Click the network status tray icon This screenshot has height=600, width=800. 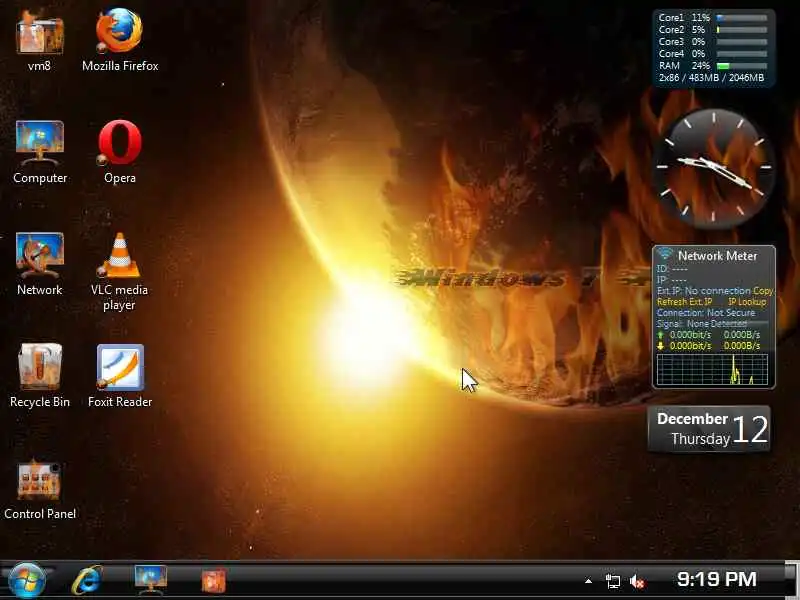pos(612,581)
